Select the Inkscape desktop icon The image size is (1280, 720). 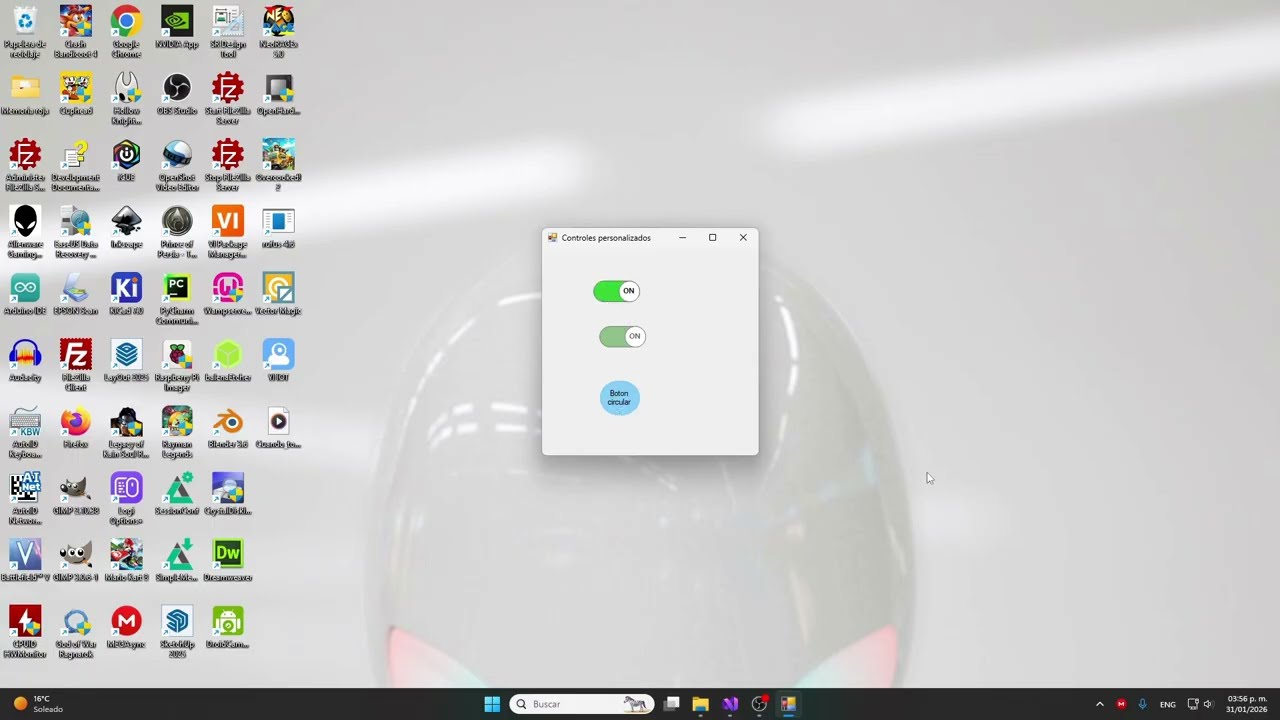tap(126, 228)
